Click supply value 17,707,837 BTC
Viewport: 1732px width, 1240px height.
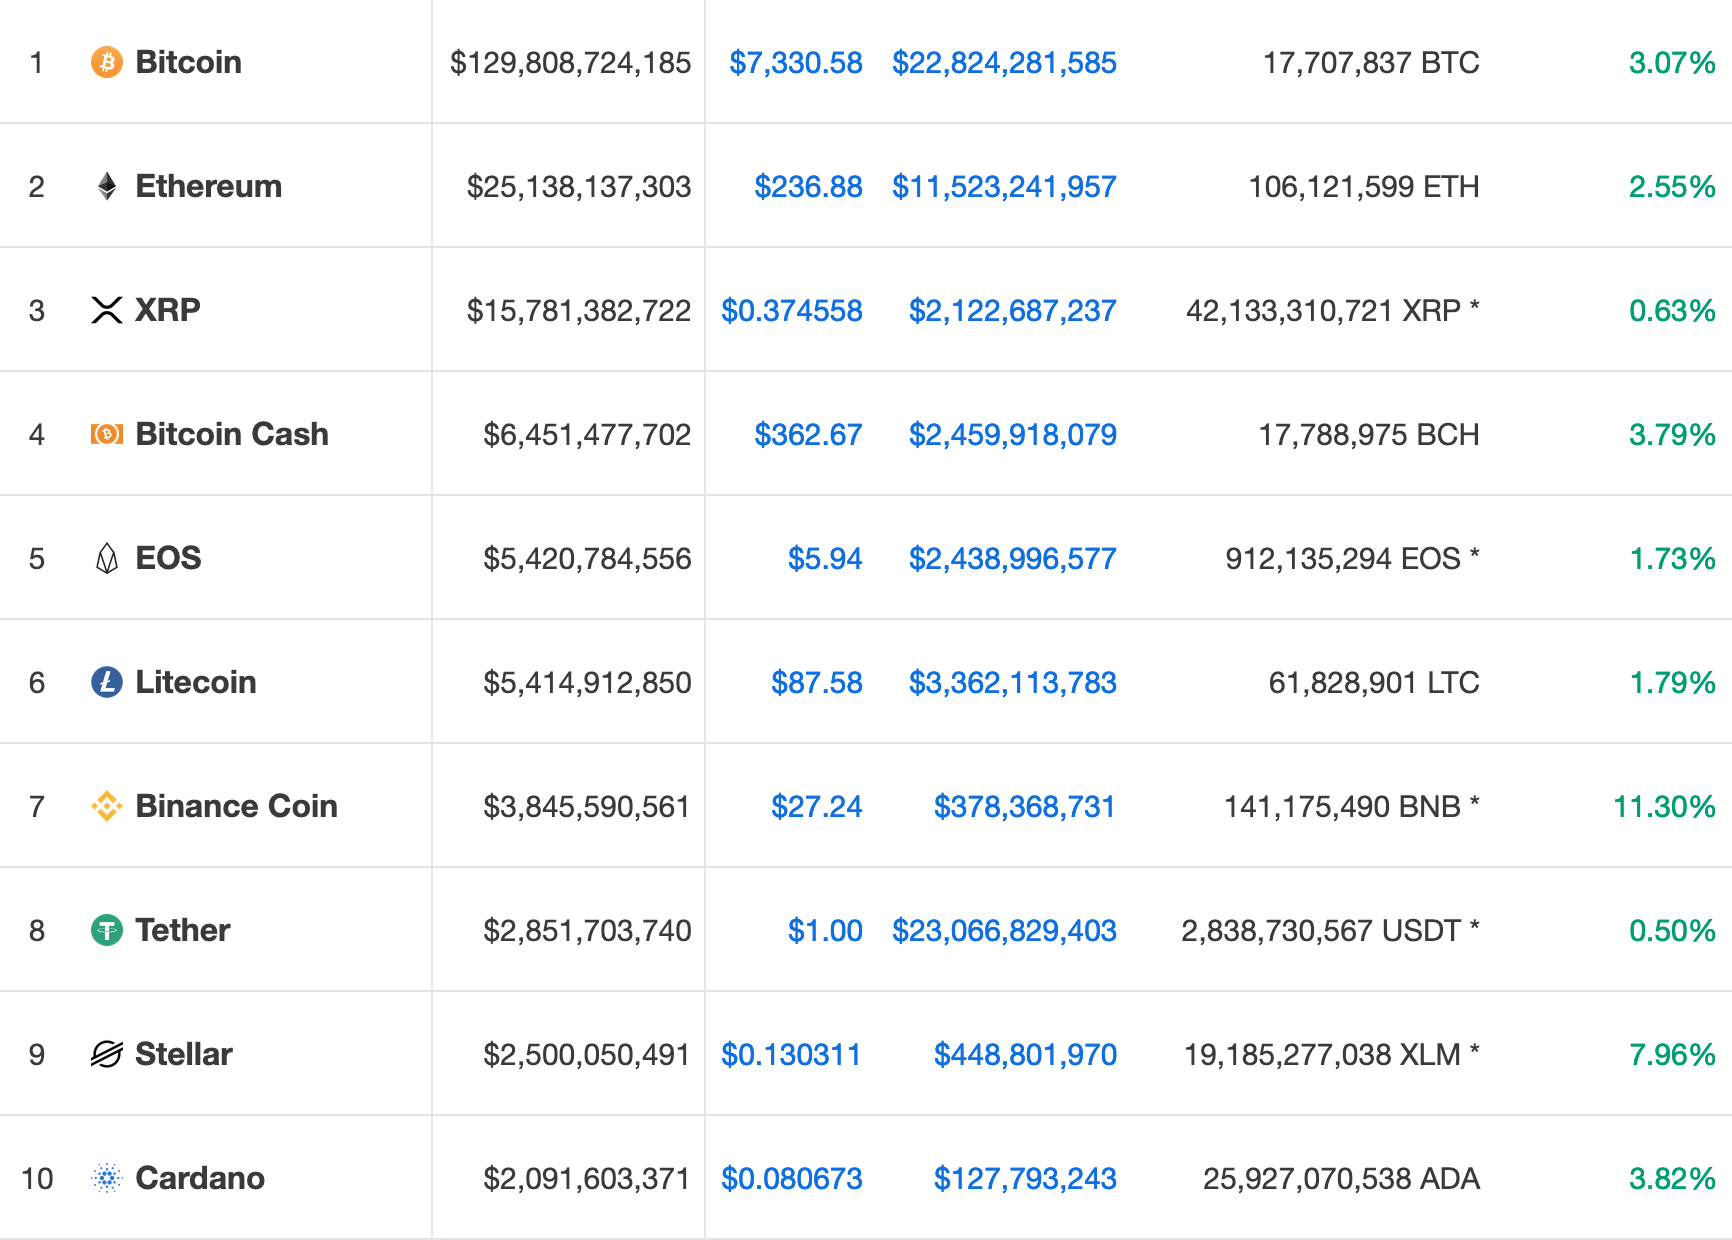pyautogui.click(x=1371, y=63)
